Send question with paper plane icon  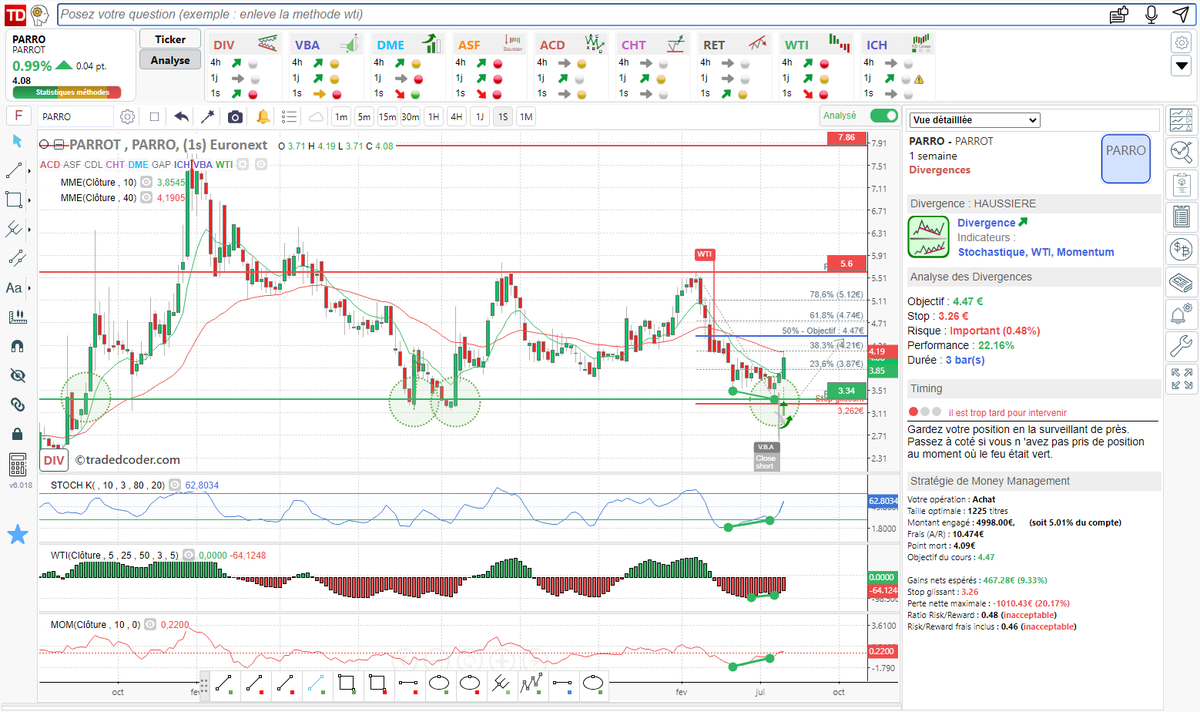tap(1181, 15)
